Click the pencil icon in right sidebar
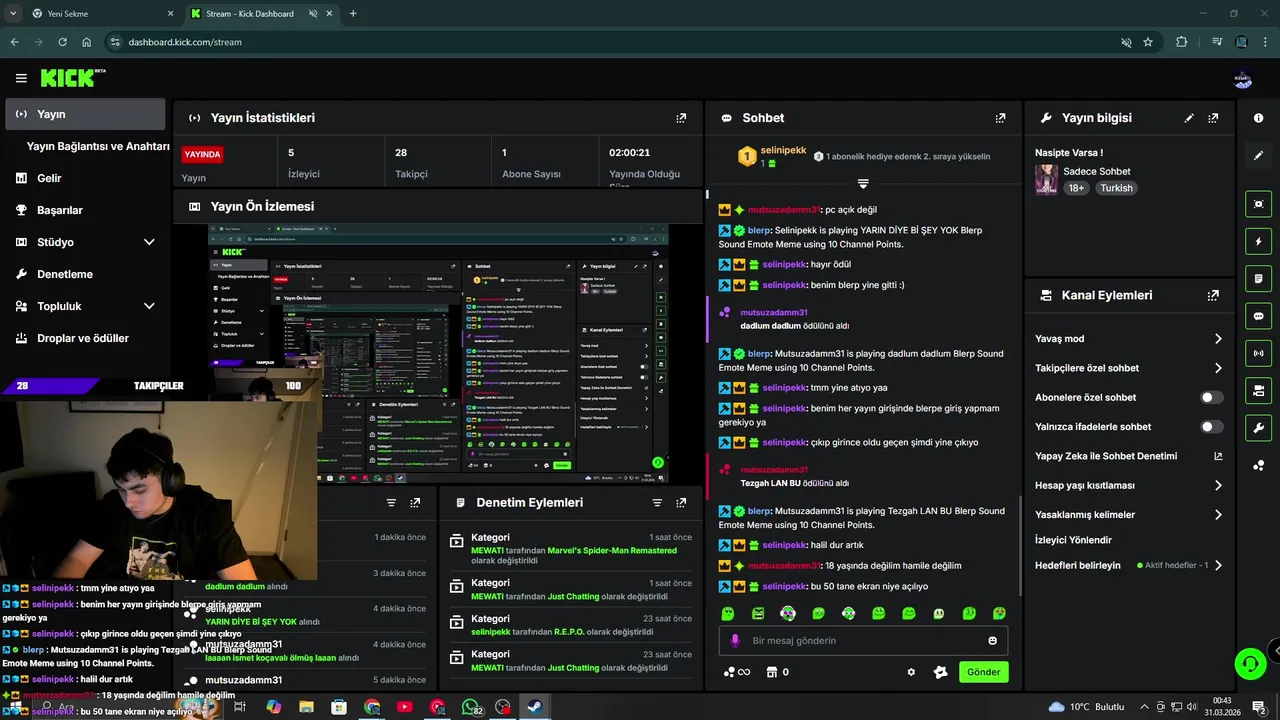The height and width of the screenshot is (720, 1280). click(1258, 155)
